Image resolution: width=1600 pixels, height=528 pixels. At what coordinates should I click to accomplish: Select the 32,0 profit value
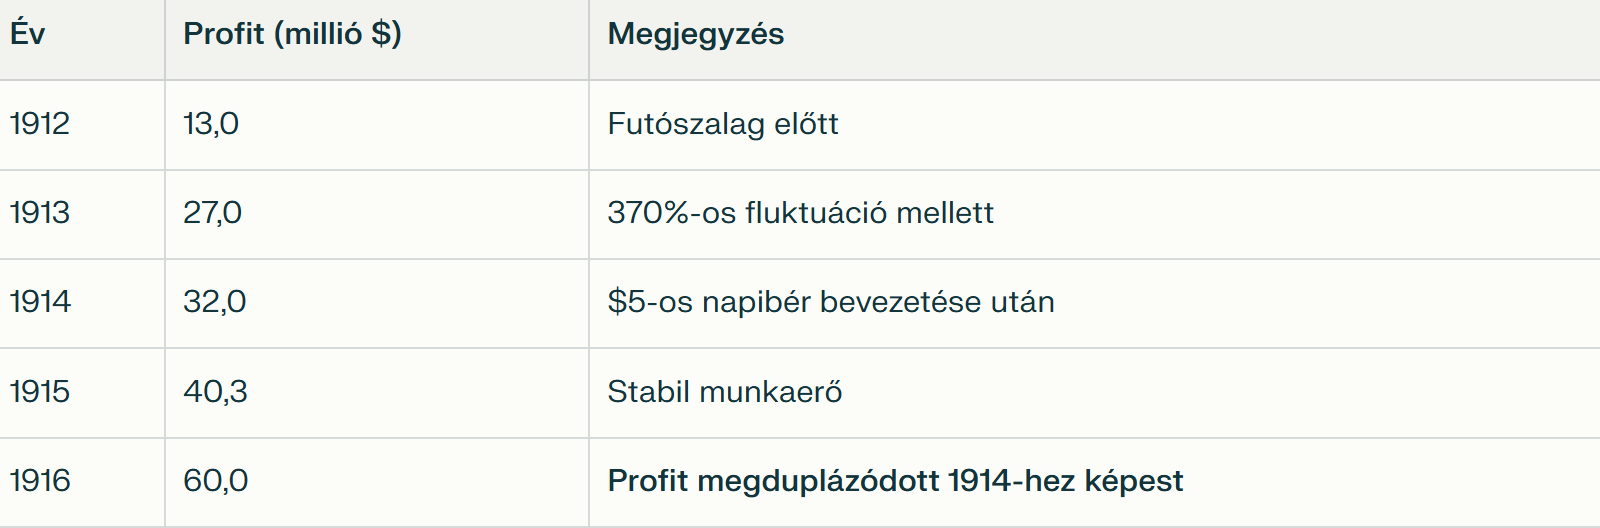click(214, 302)
